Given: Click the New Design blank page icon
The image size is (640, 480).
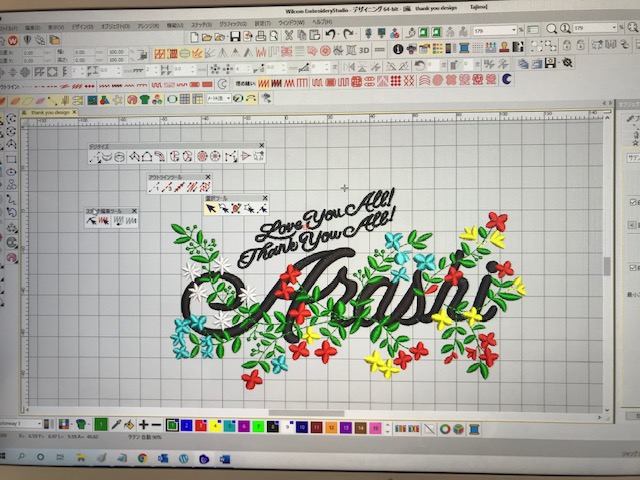Looking at the screenshot, I should tap(194, 37).
